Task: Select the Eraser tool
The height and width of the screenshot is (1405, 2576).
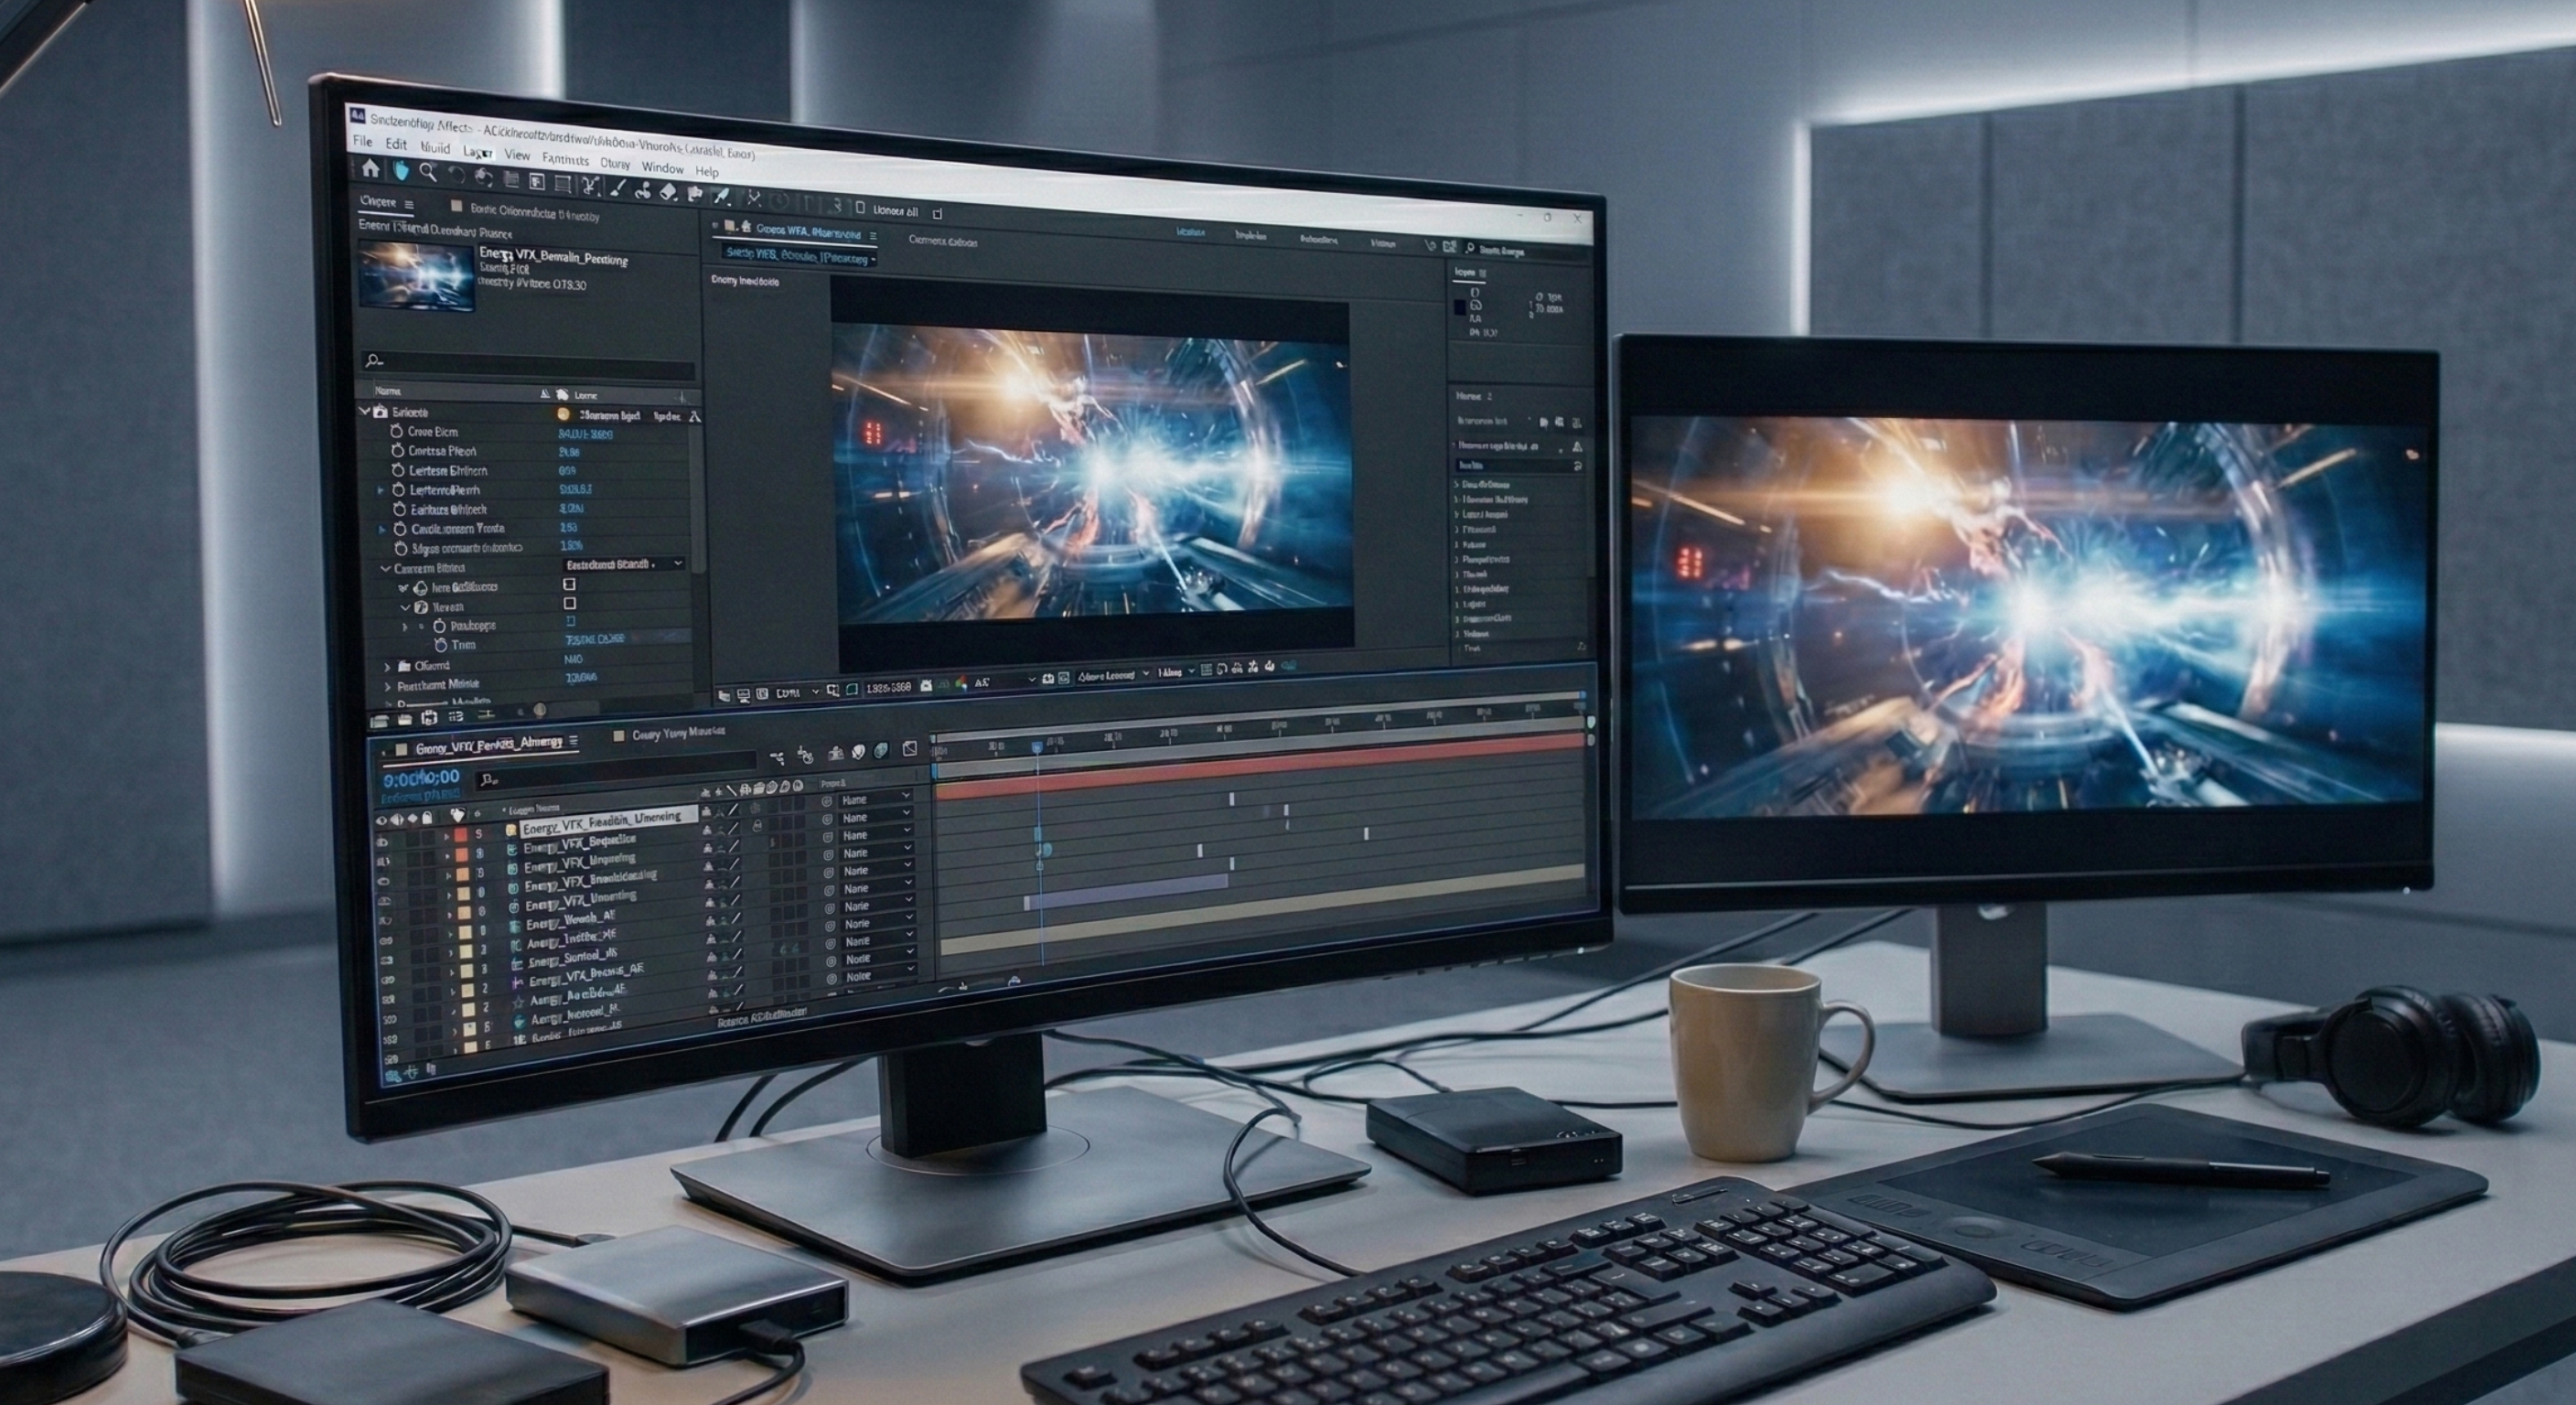Action: (x=668, y=192)
